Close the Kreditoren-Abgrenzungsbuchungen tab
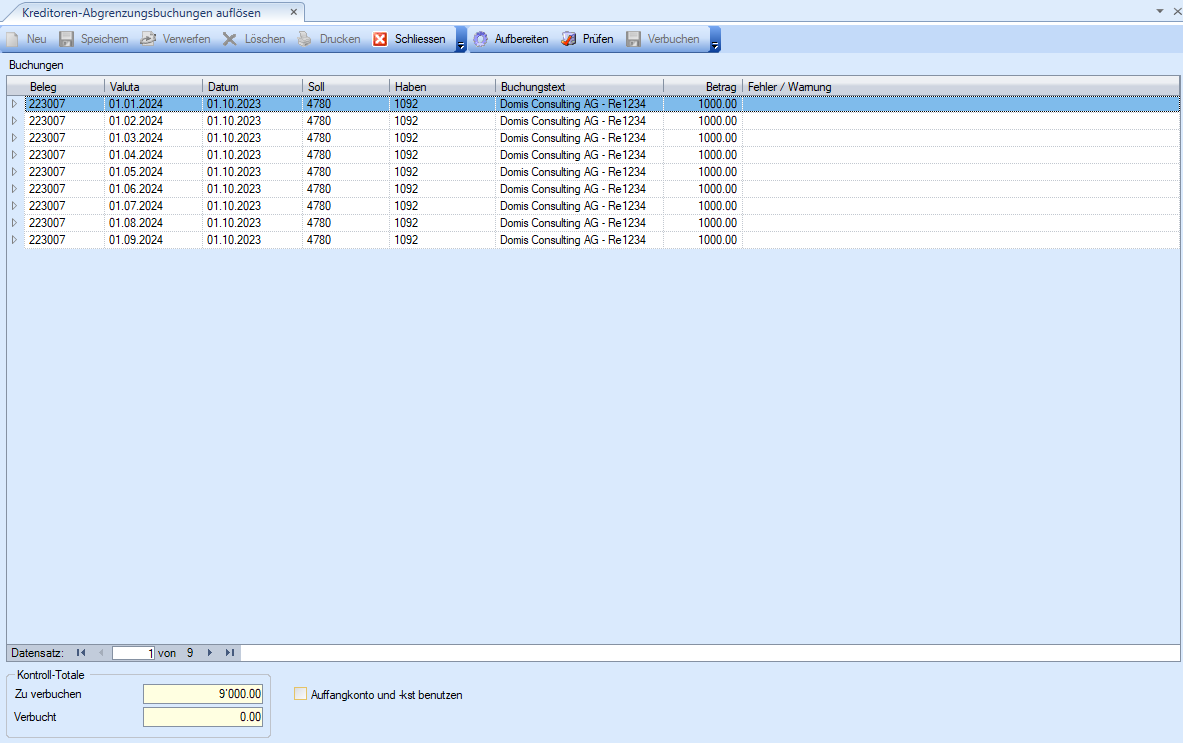This screenshot has height=743, width=1183. click(x=293, y=12)
